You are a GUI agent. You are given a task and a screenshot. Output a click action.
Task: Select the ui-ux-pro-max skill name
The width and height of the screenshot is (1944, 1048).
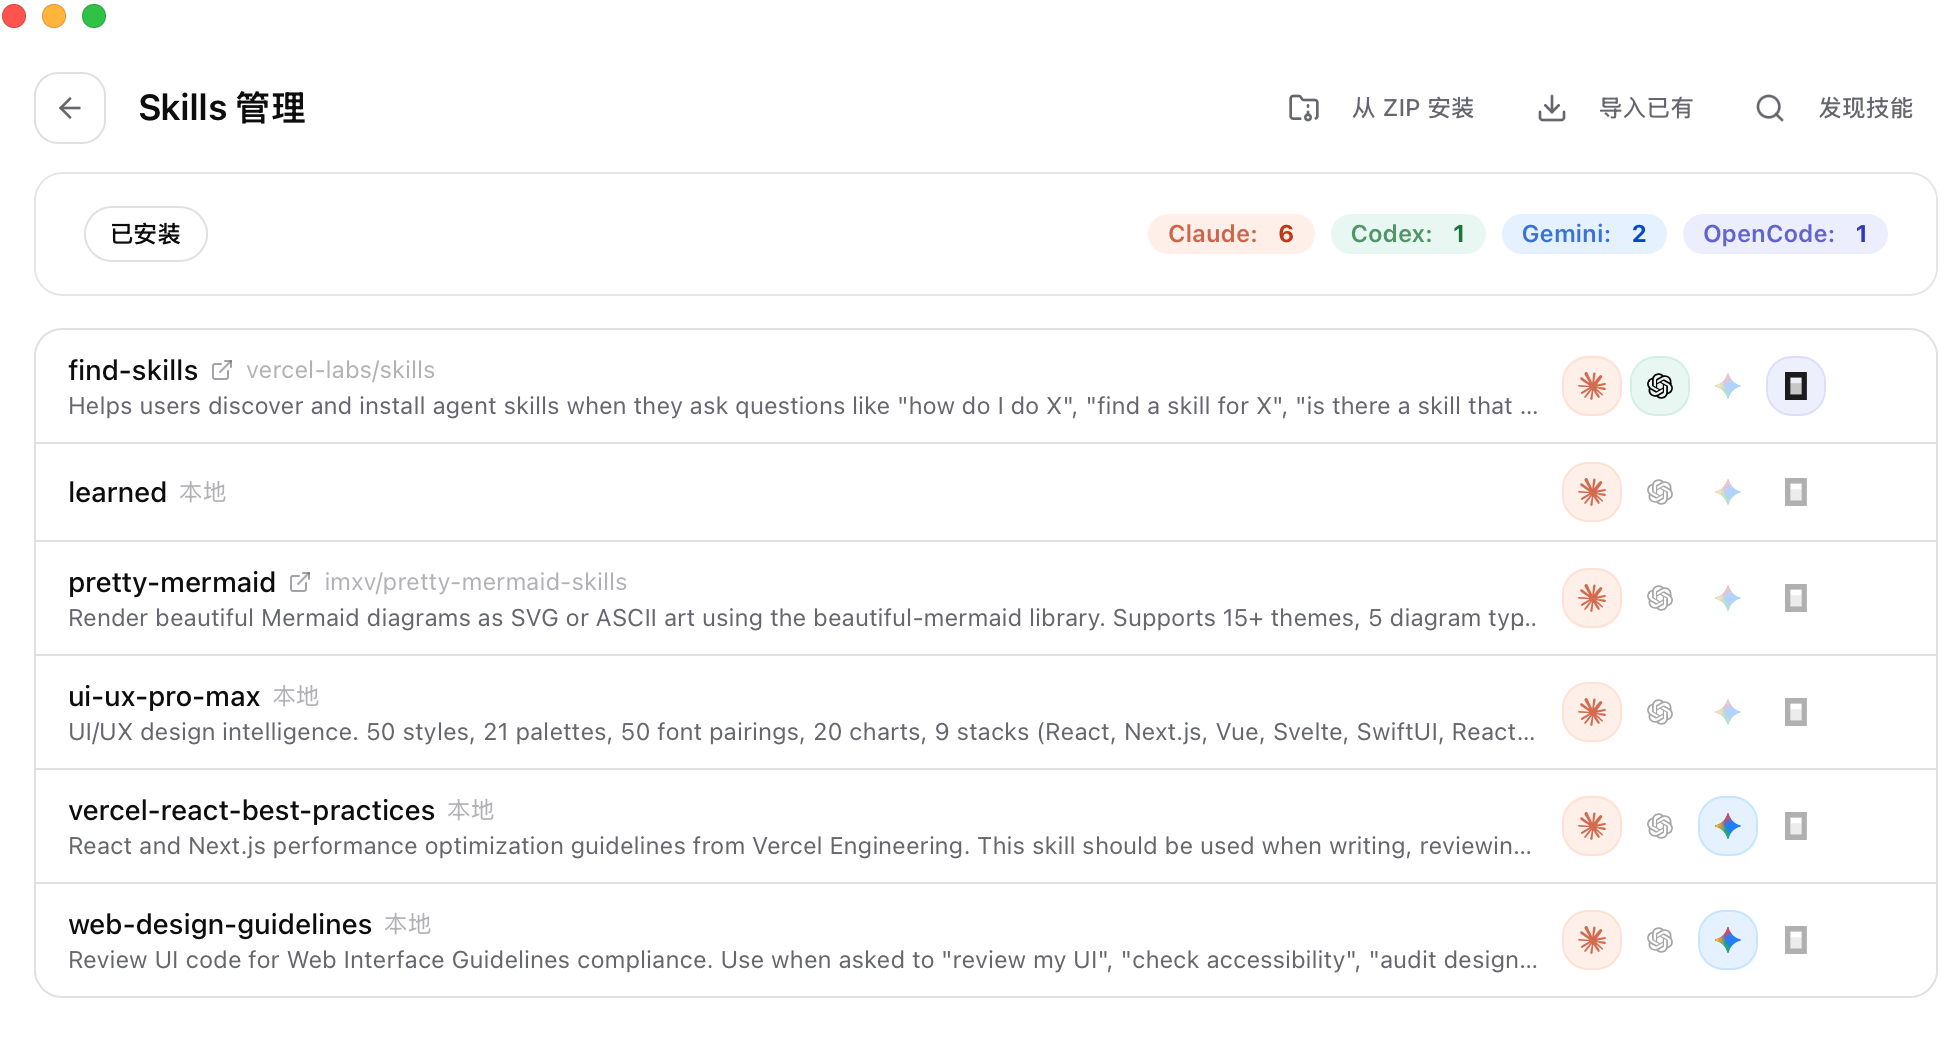click(164, 697)
